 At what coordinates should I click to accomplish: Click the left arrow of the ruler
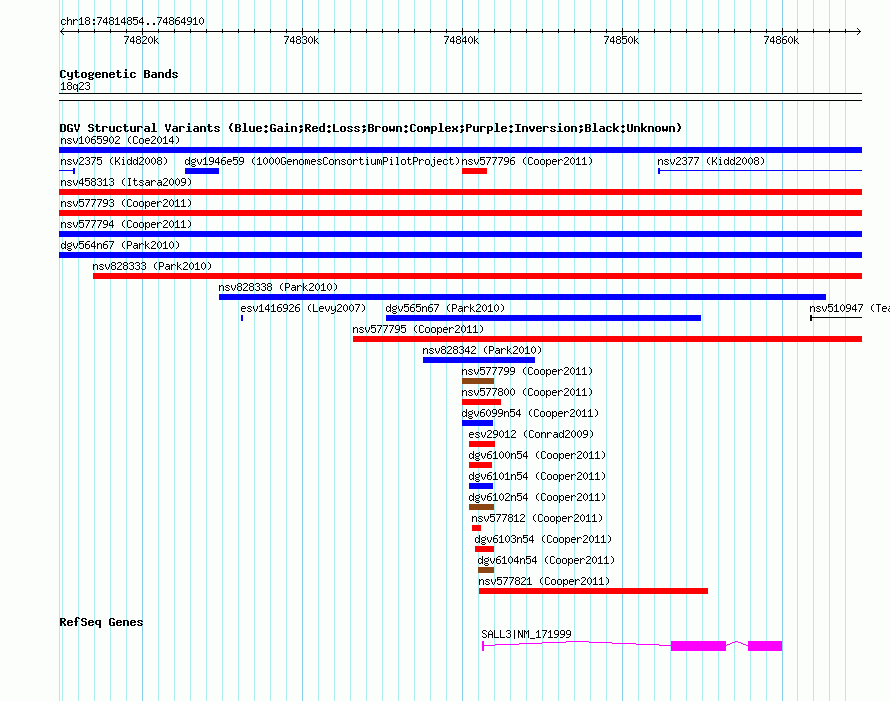(x=62, y=31)
